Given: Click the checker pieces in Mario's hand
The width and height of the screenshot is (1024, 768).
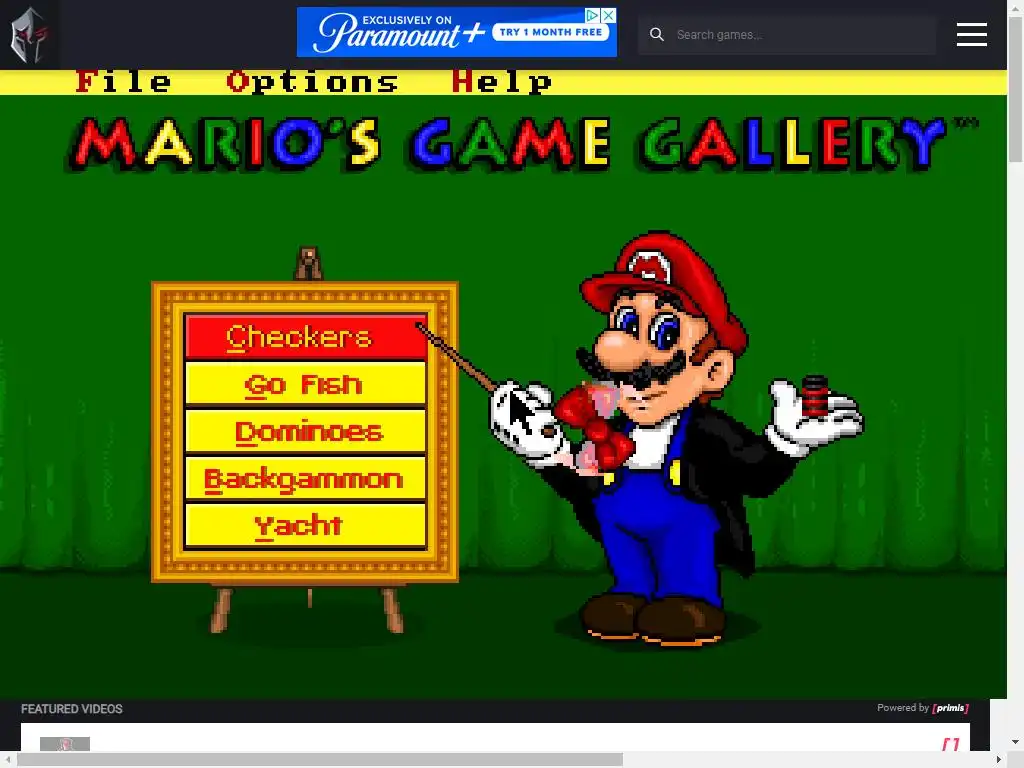Looking at the screenshot, I should (x=814, y=394).
